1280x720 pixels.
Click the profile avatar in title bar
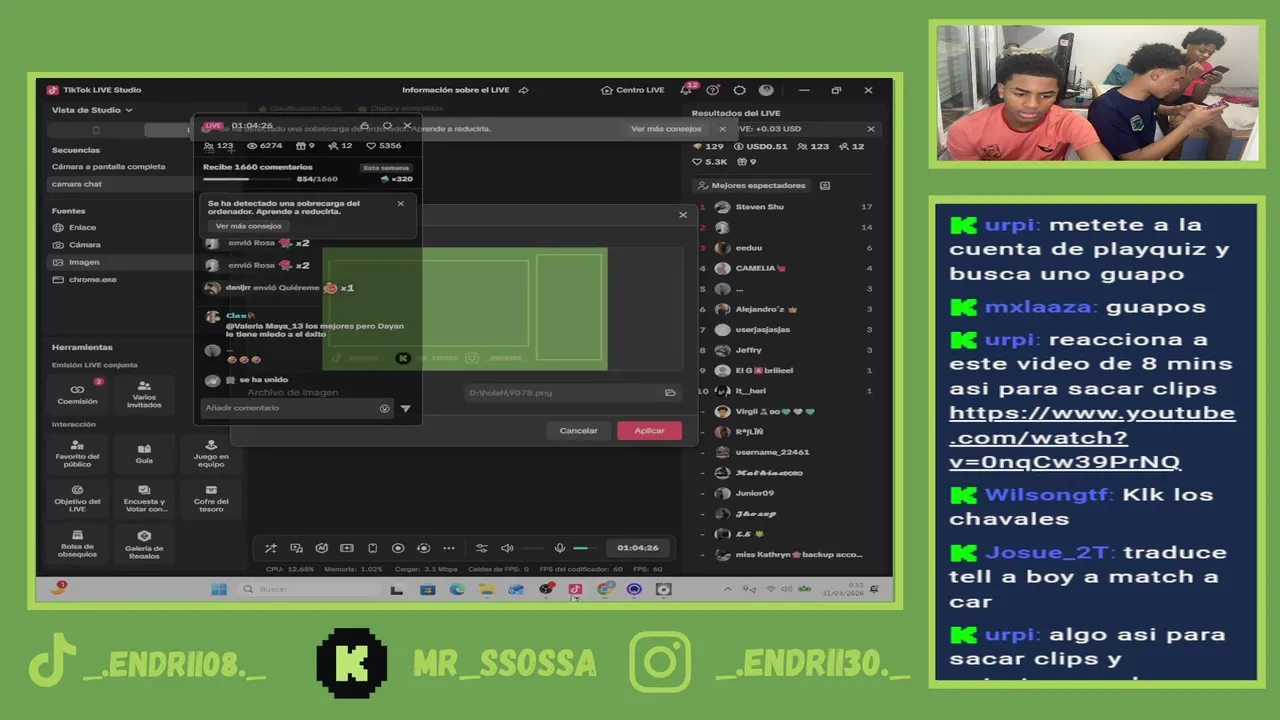(x=766, y=90)
